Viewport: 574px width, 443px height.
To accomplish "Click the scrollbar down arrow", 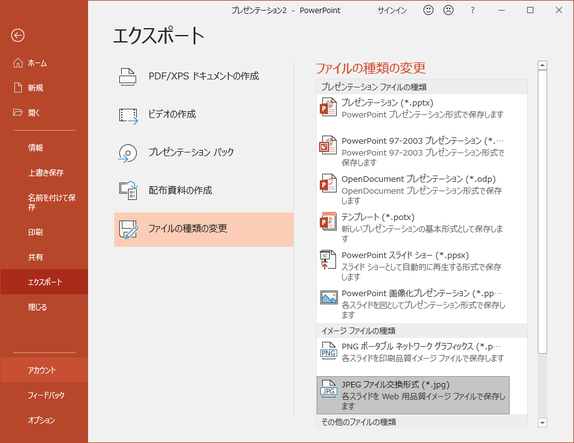I will [542, 423].
